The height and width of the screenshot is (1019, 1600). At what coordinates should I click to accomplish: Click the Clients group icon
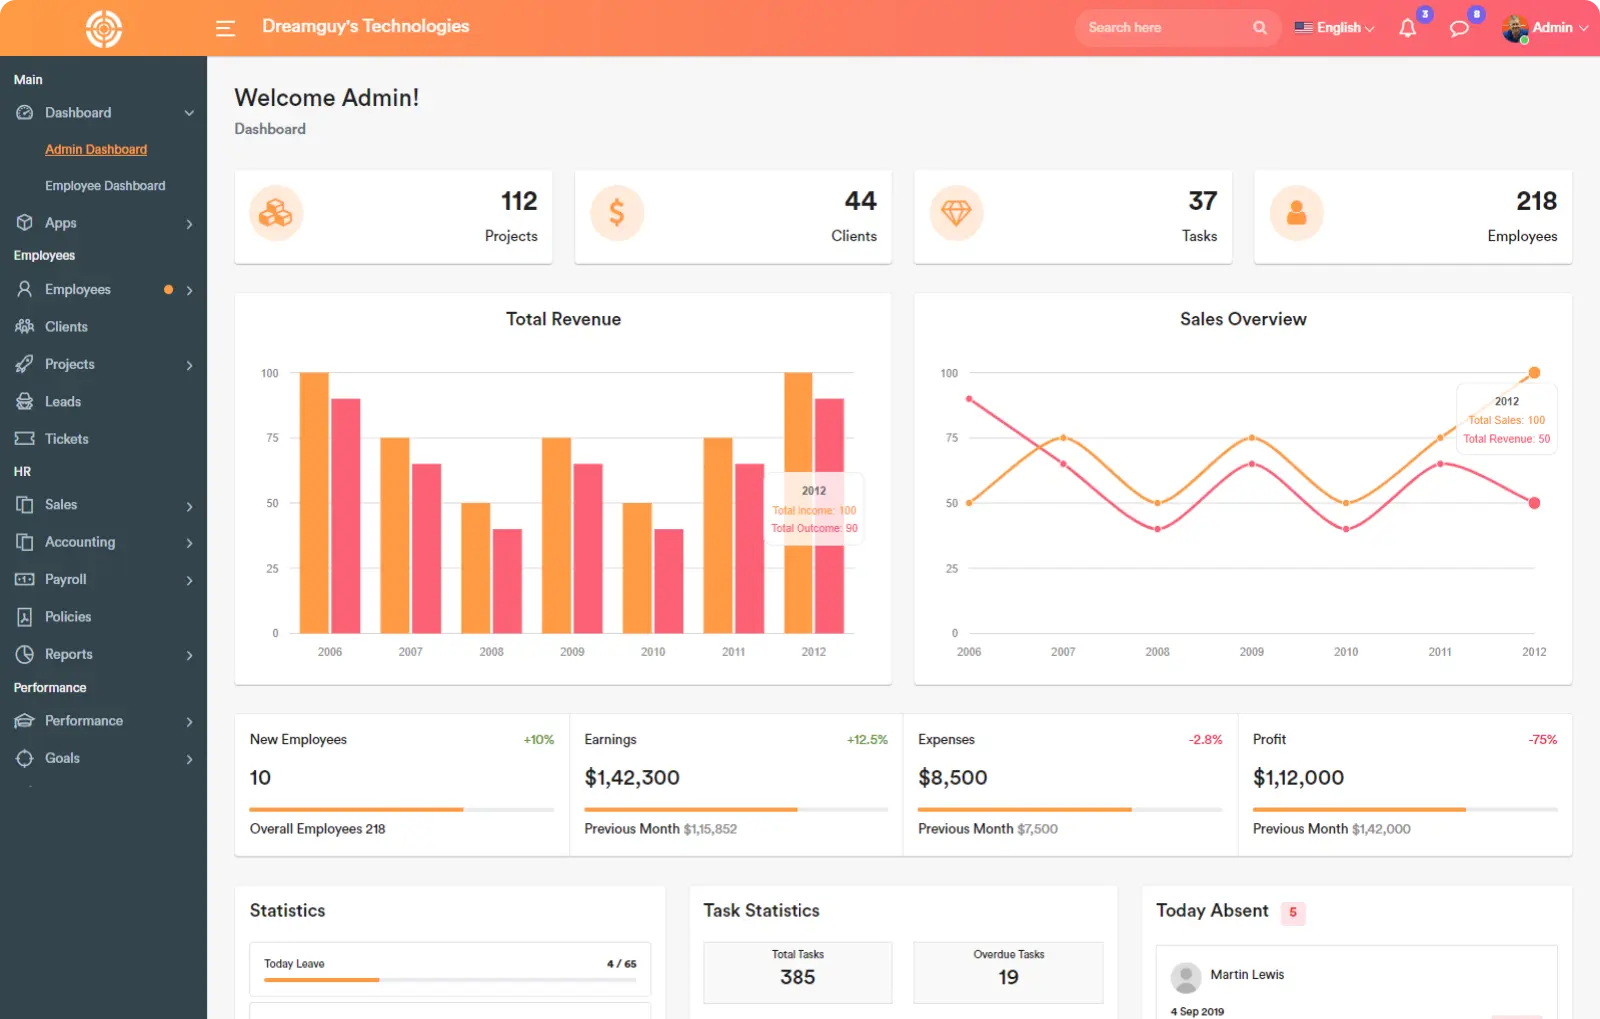tap(25, 326)
